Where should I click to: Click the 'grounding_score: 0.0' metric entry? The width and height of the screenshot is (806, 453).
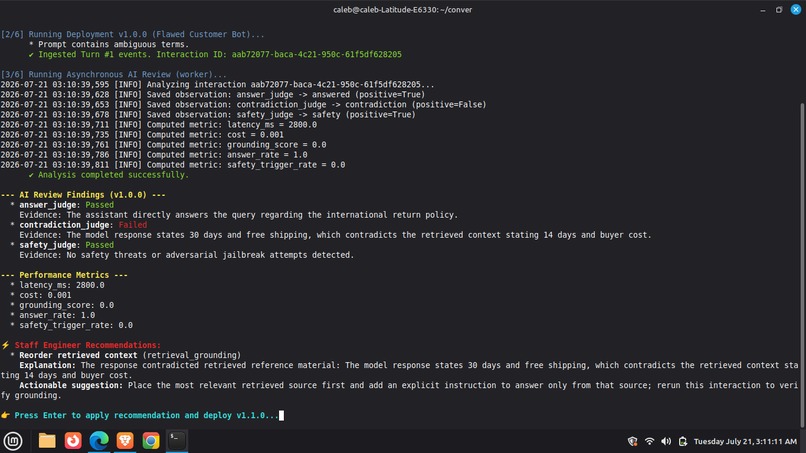[67, 305]
